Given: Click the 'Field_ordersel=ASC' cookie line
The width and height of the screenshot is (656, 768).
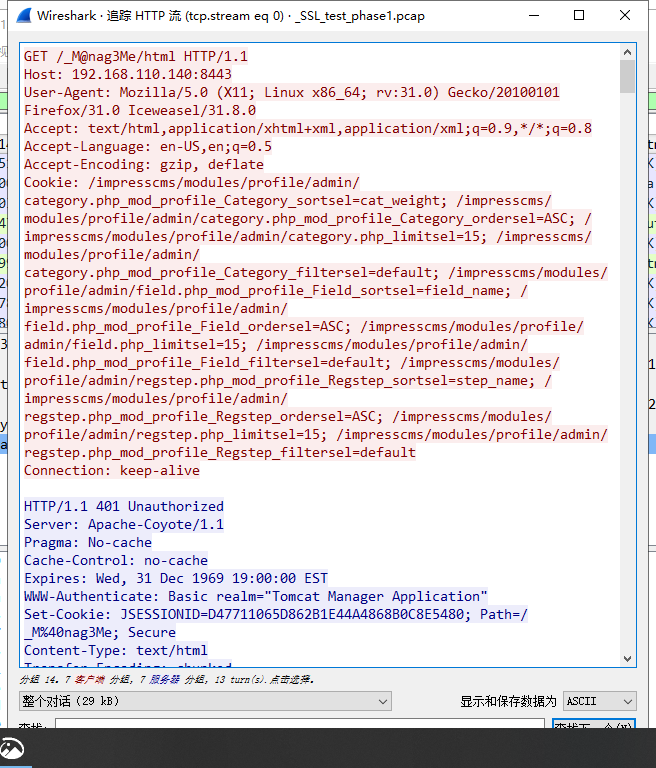Looking at the screenshot, I should coord(304,327).
